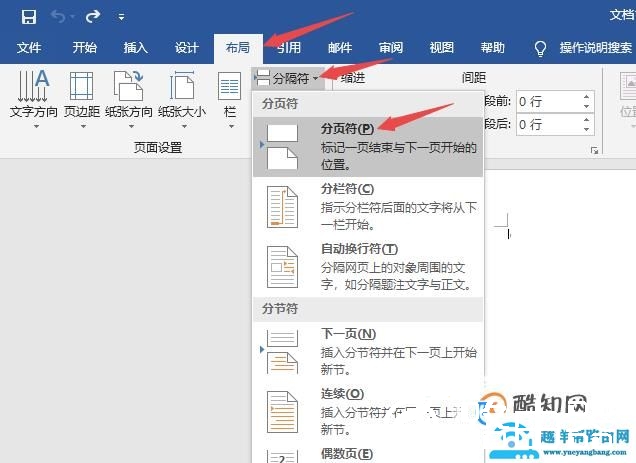
Task: Switch to the 设计 tab
Action: click(187, 48)
